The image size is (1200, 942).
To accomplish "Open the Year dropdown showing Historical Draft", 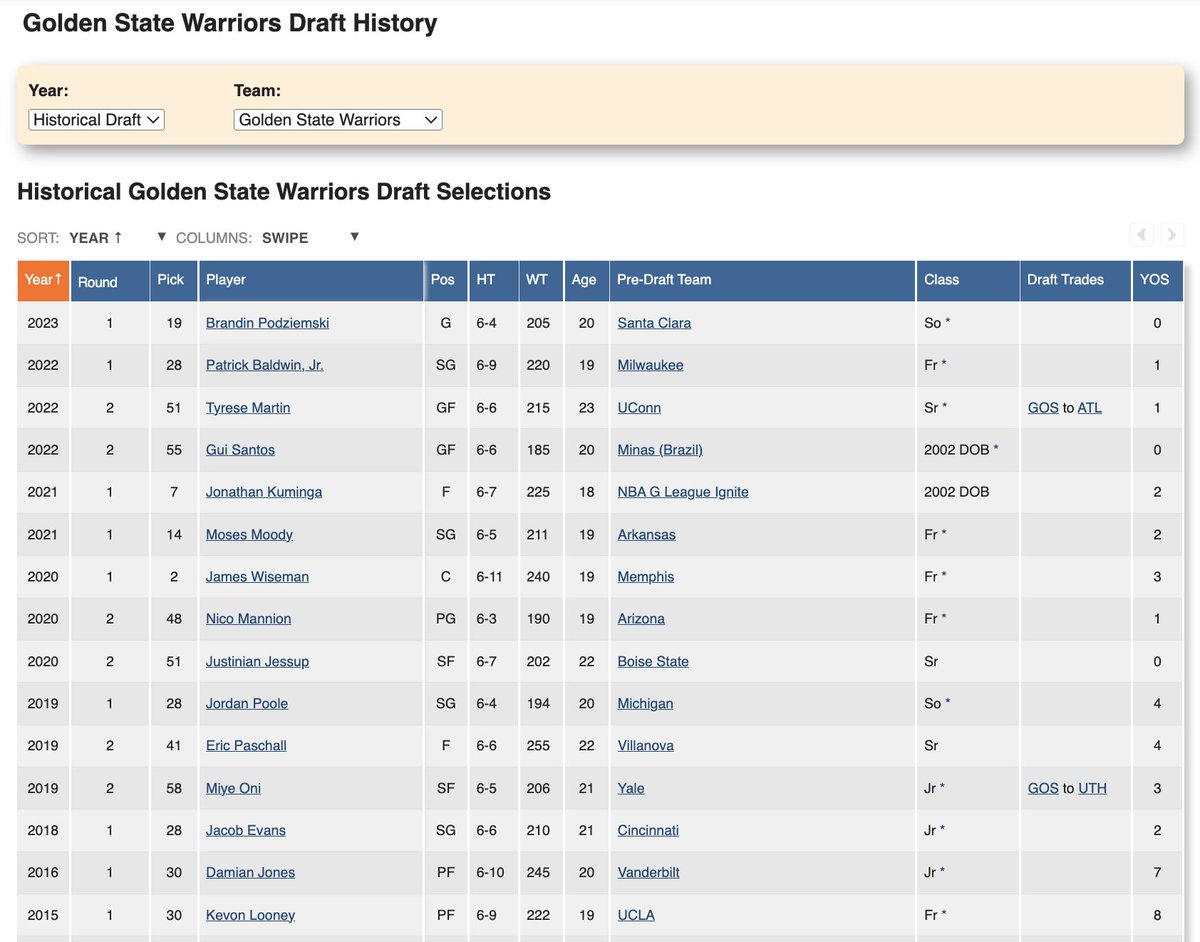I will (x=96, y=120).
